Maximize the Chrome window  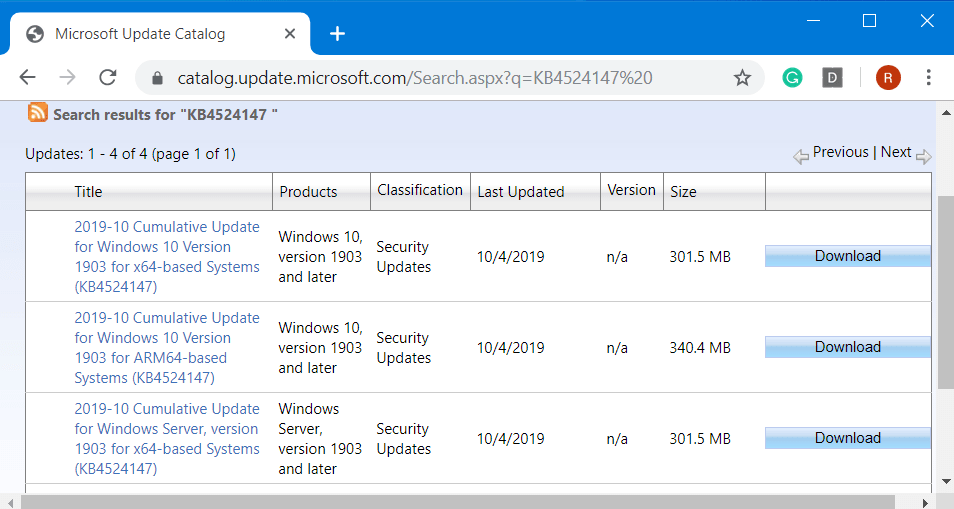click(x=869, y=21)
